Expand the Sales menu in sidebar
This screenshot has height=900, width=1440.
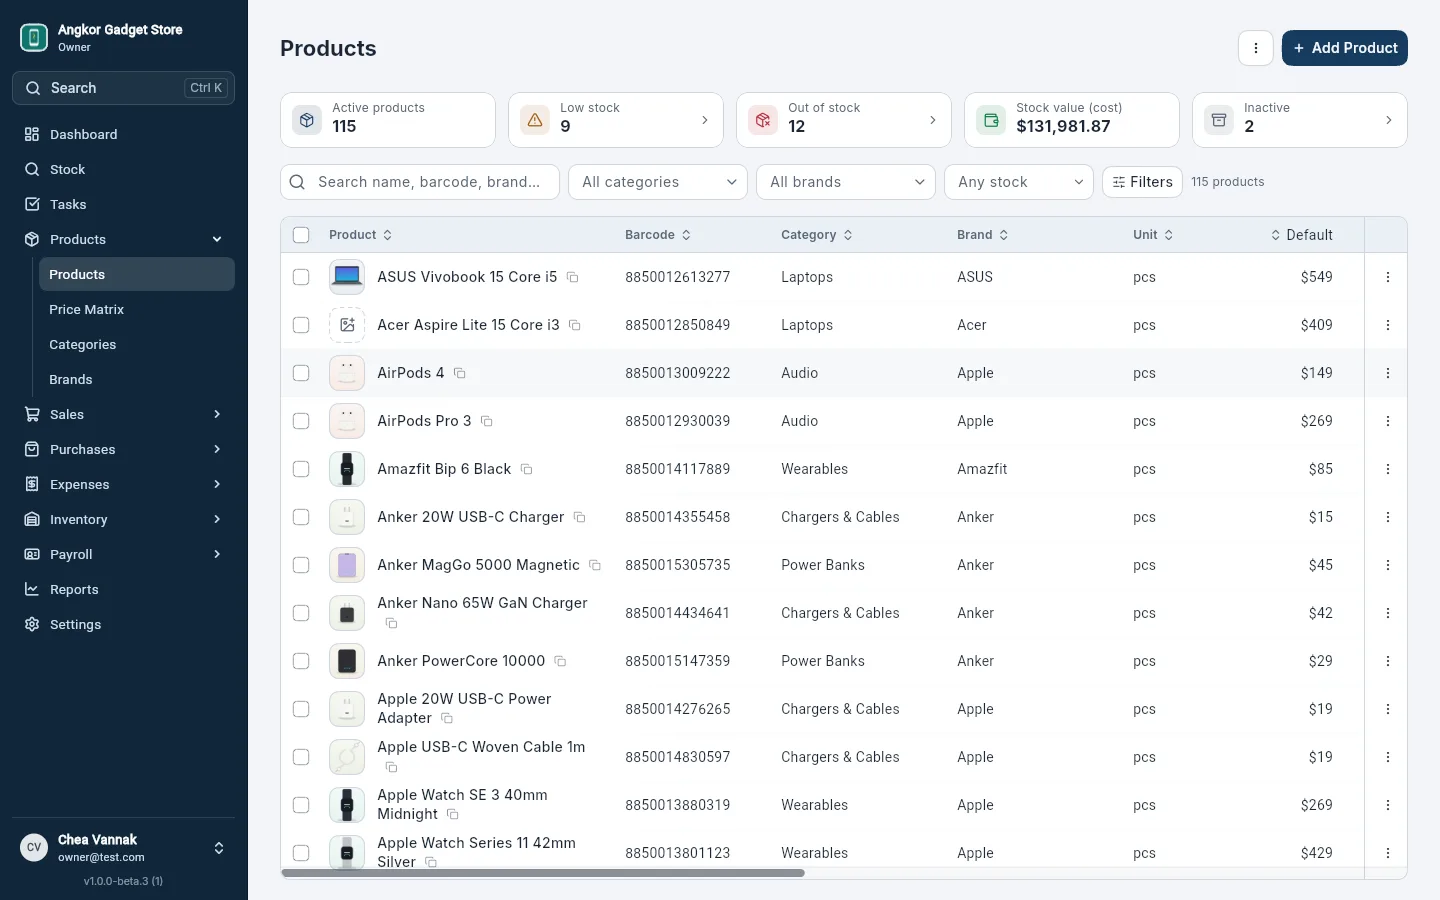[x=124, y=414]
